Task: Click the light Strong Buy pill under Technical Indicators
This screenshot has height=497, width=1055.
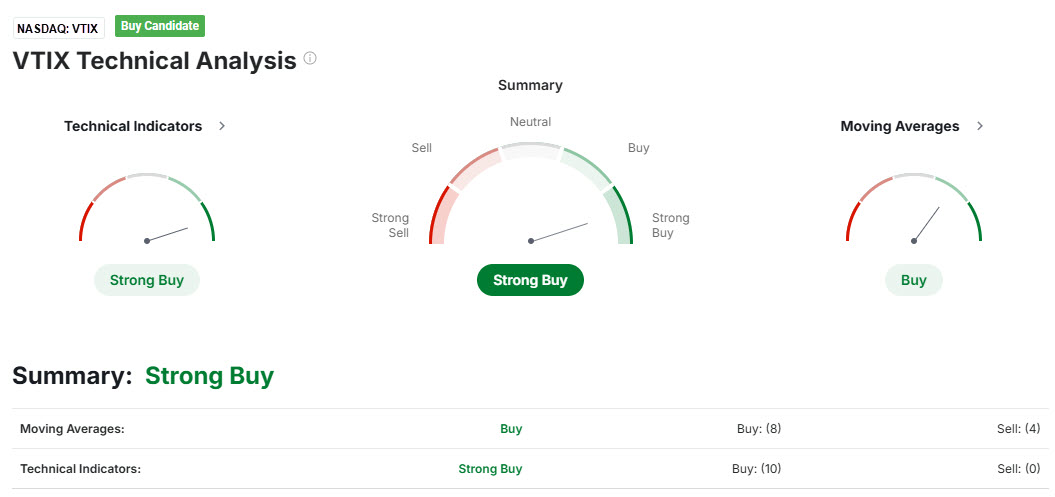Action: (147, 280)
